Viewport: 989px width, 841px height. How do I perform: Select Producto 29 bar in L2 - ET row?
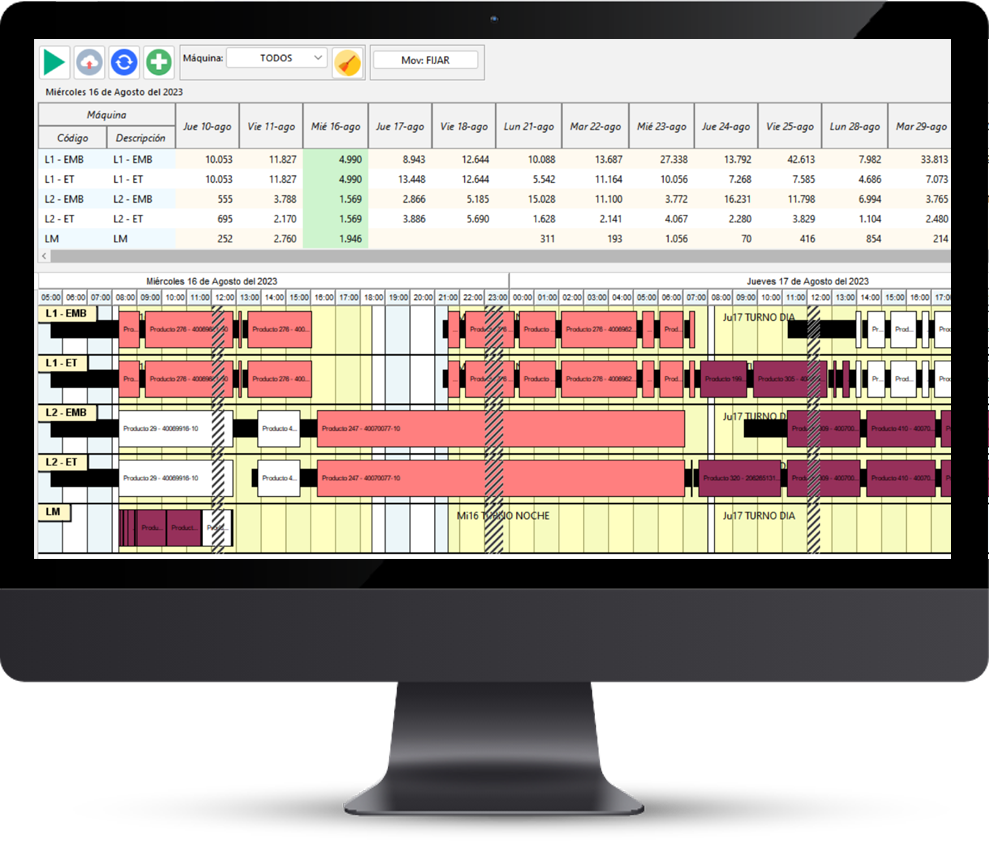(175, 478)
